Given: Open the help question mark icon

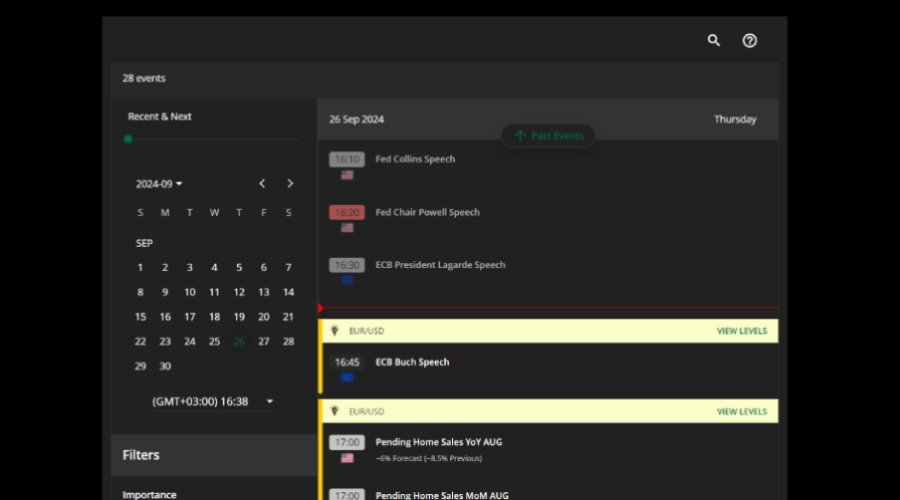Looking at the screenshot, I should pyautogui.click(x=750, y=41).
